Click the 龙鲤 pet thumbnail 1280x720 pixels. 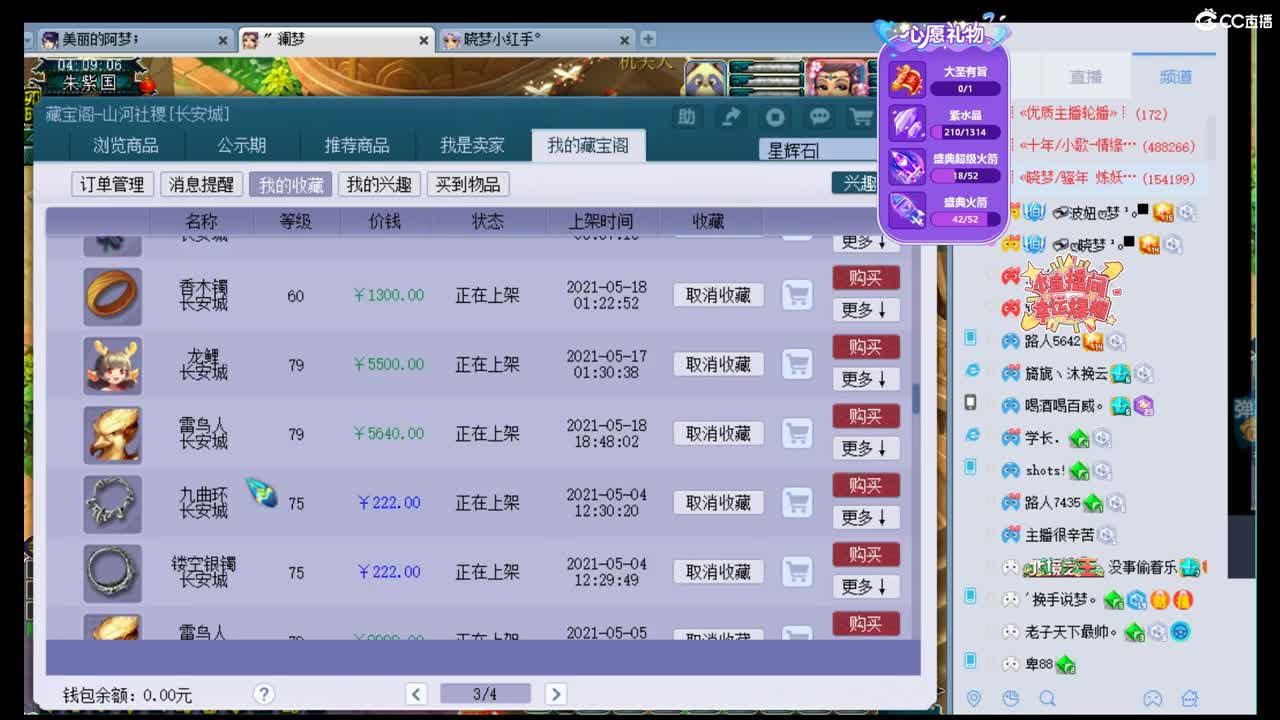pos(113,365)
